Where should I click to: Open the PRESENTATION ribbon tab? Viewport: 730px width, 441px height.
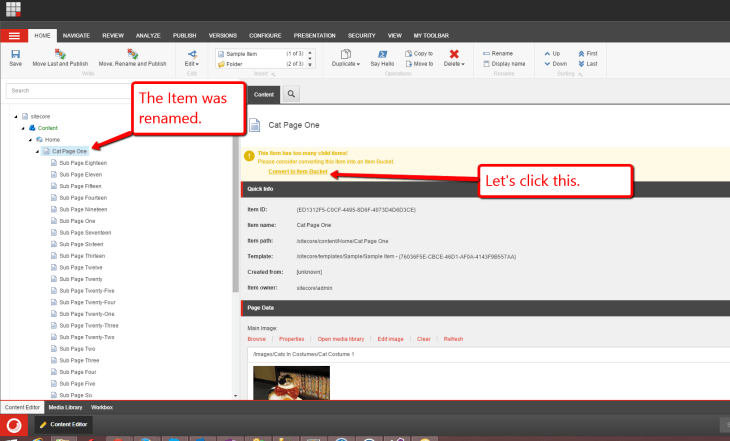[314, 35]
